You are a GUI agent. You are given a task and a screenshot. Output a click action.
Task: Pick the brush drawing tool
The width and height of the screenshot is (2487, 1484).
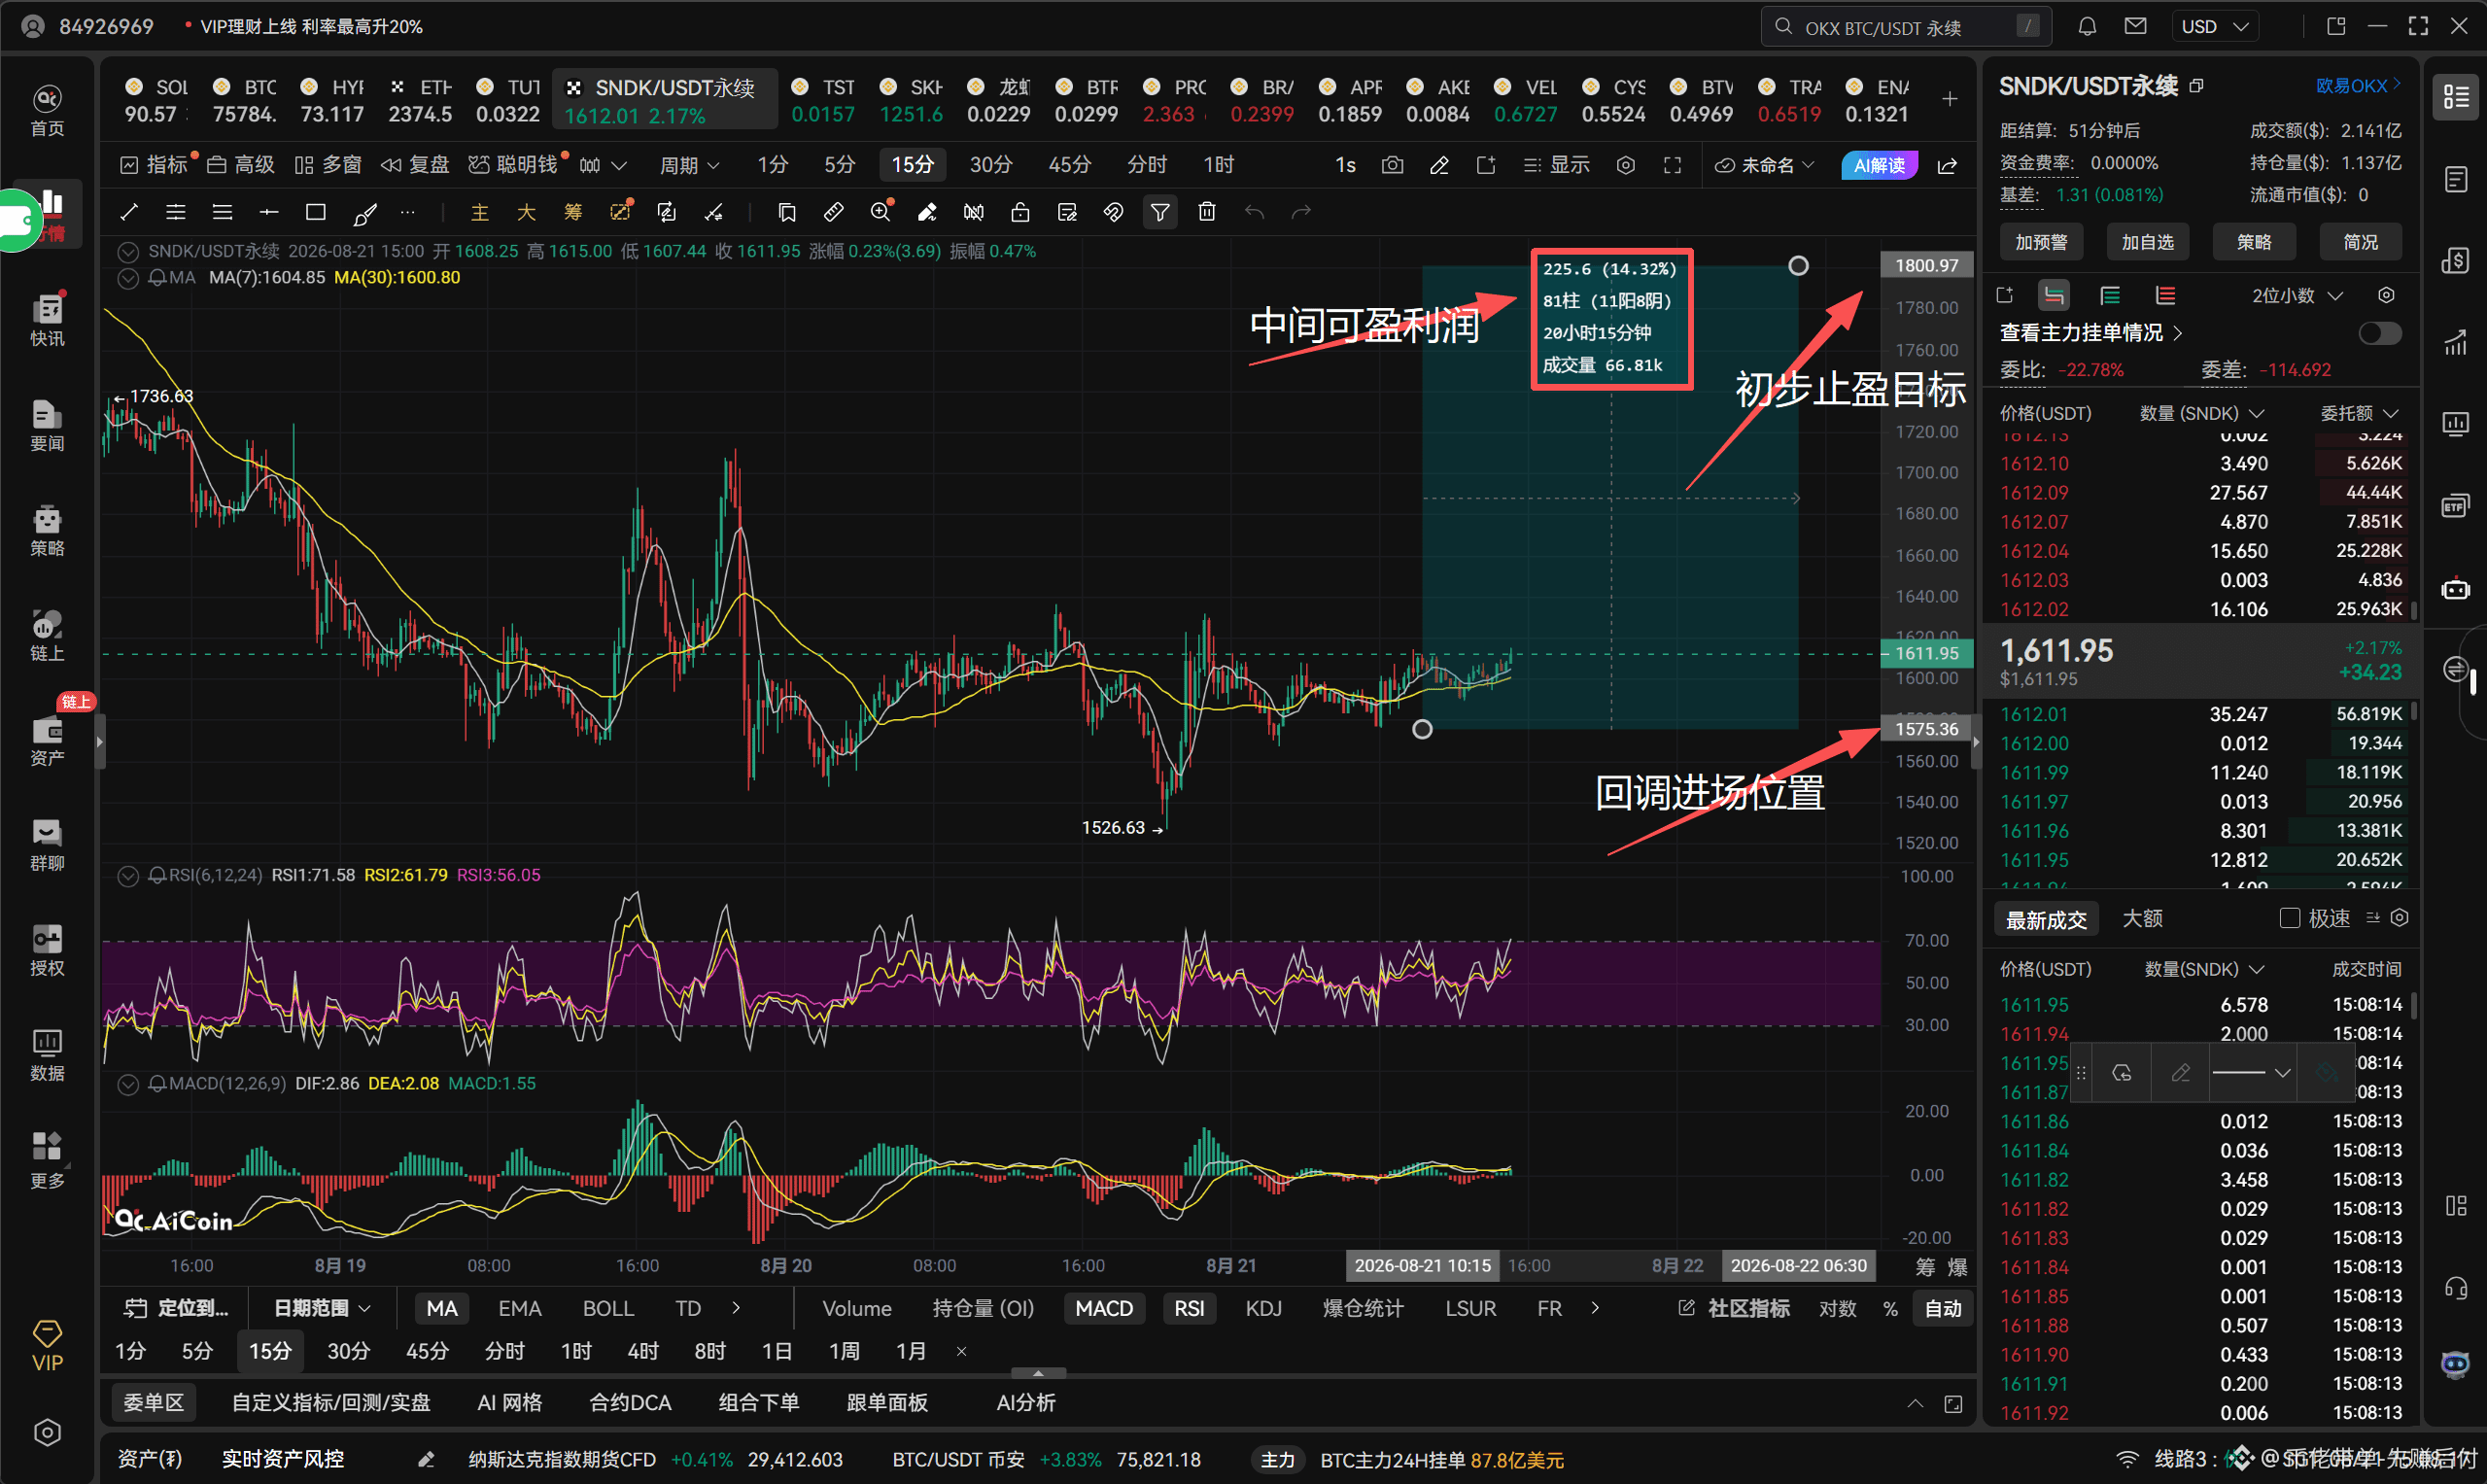point(365,212)
